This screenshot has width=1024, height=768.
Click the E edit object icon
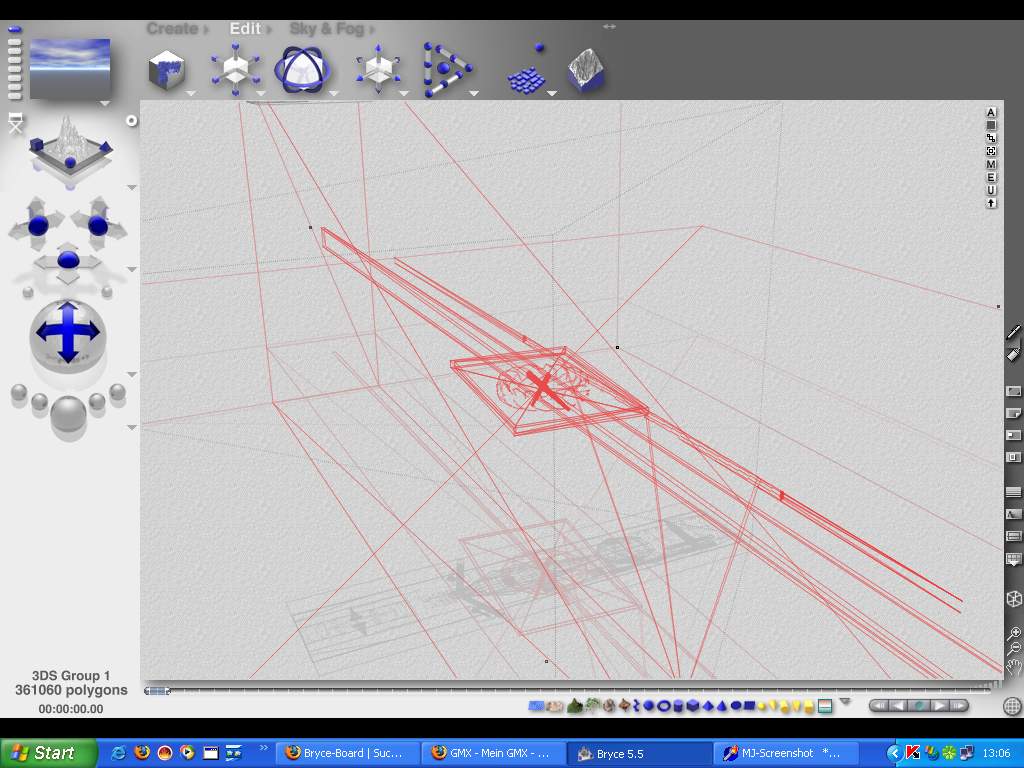(991, 178)
